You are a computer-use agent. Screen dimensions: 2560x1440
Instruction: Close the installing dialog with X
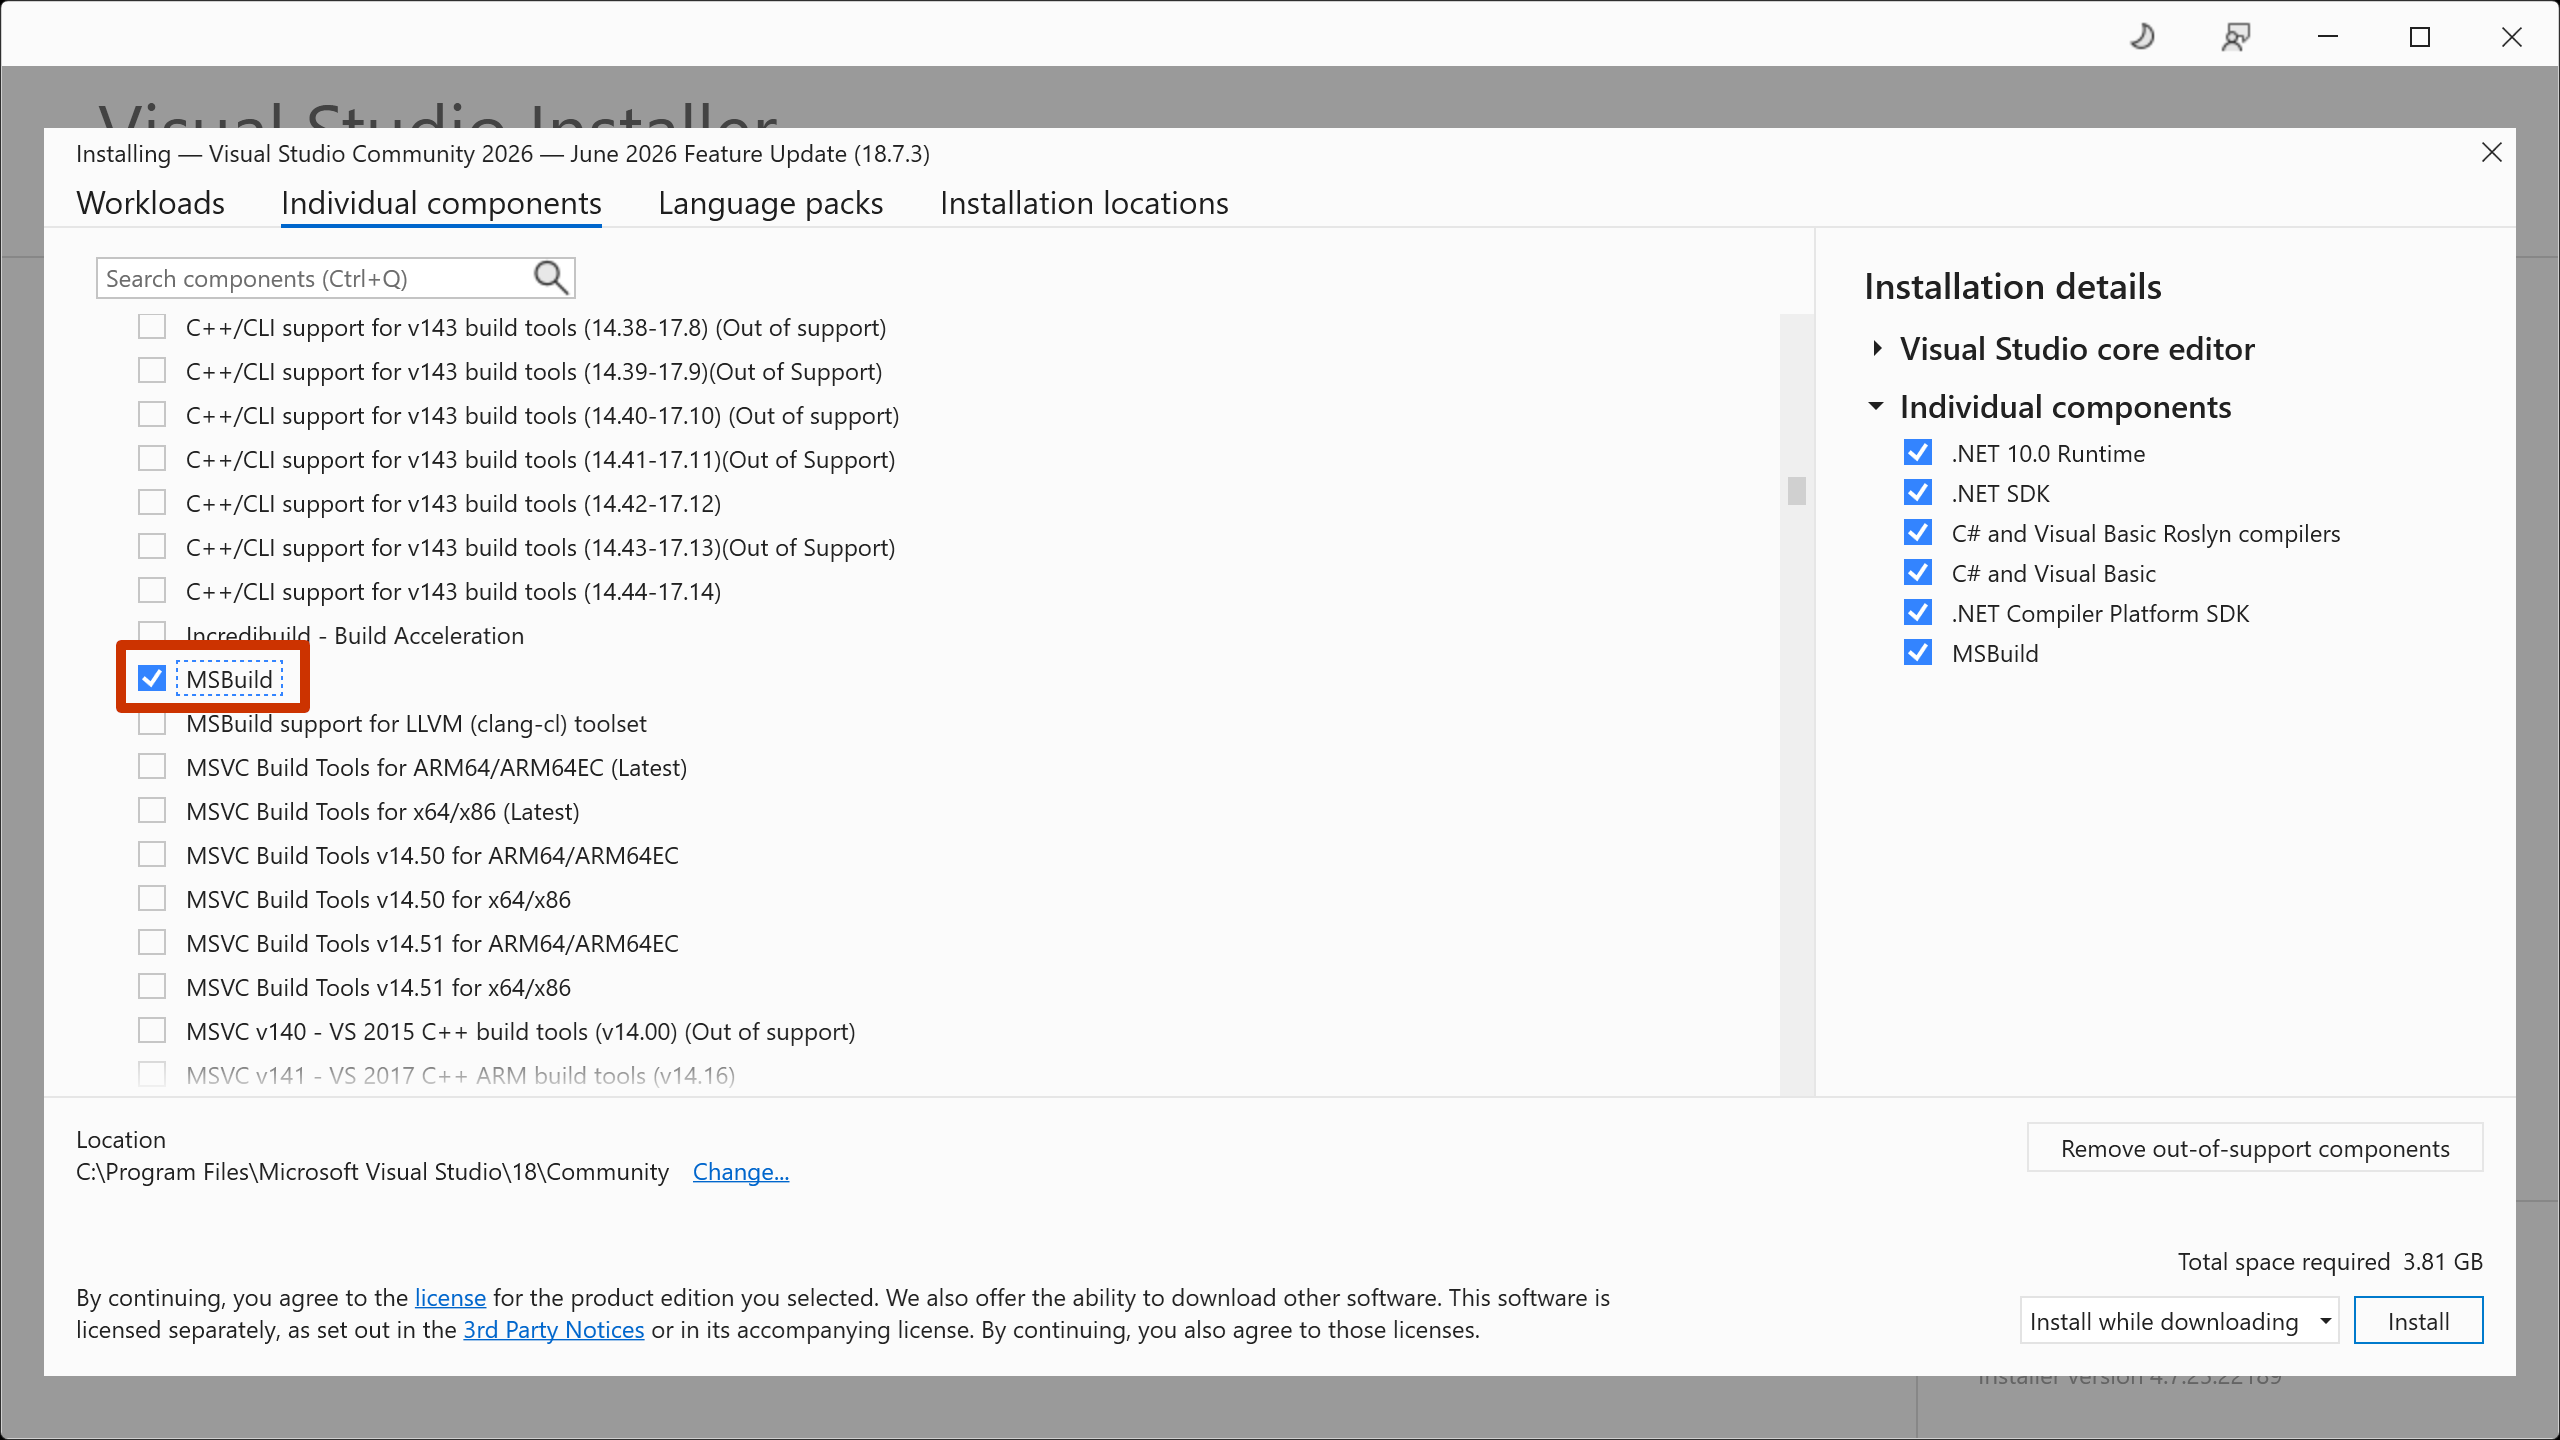tap(2491, 153)
